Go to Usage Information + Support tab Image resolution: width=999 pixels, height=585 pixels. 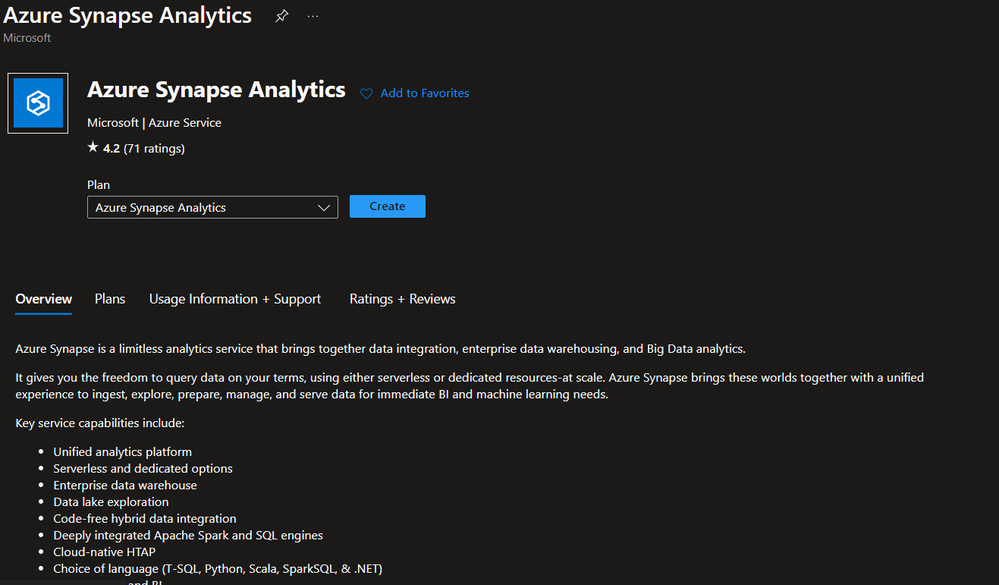(234, 299)
